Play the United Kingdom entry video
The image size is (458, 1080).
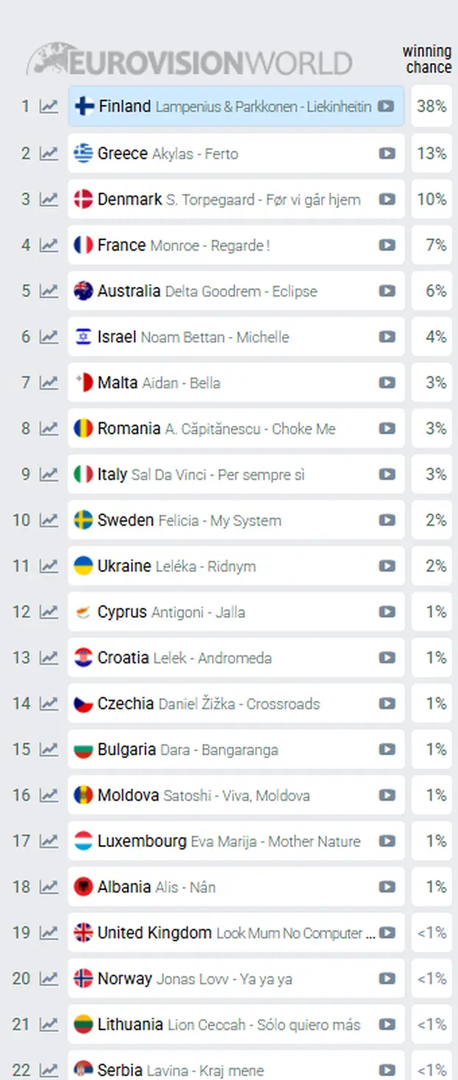(x=387, y=933)
